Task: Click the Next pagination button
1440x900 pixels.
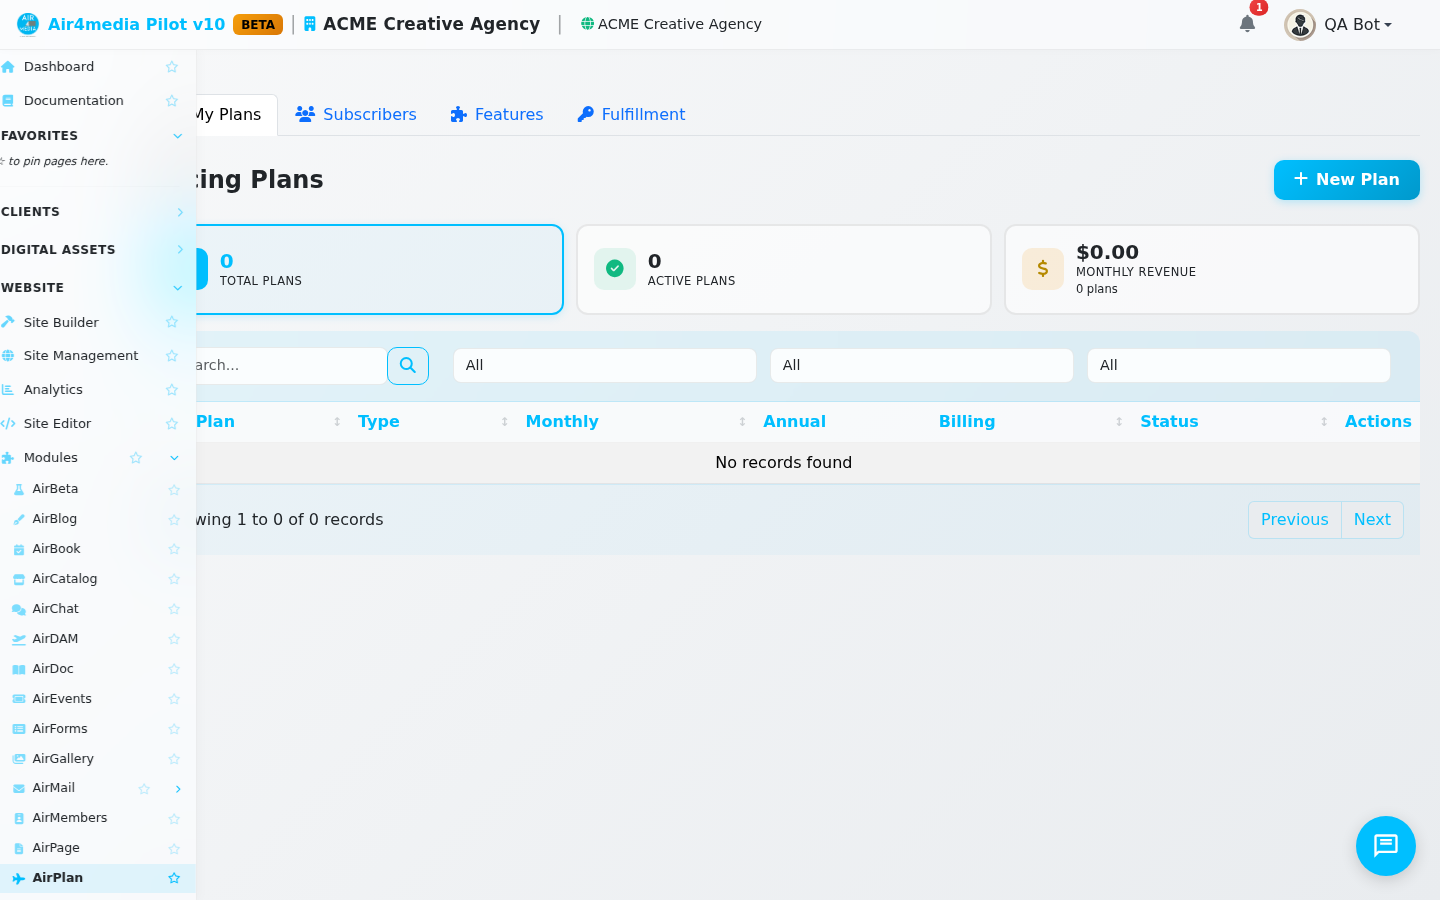Action: (1372, 520)
